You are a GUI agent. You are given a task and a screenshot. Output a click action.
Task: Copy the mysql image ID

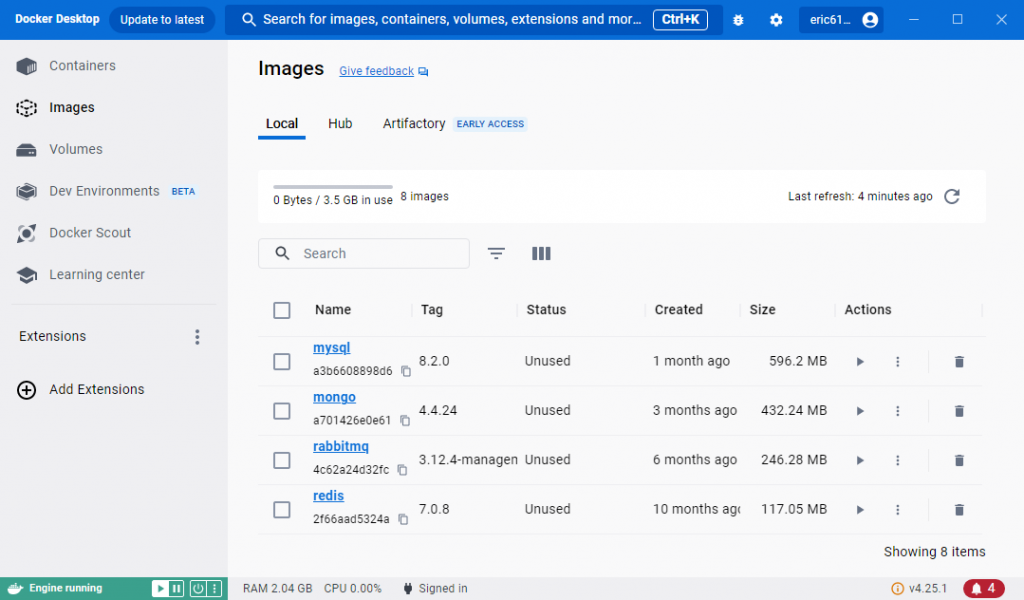(x=406, y=371)
